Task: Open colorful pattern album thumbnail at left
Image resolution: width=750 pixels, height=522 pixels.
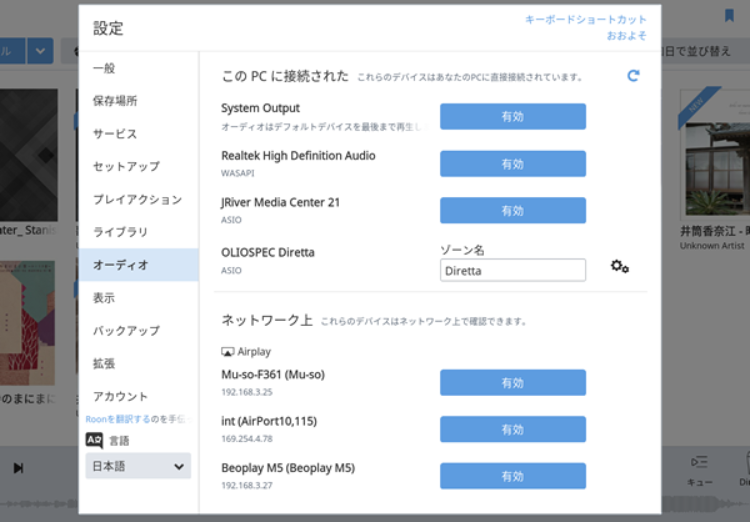Action: [27, 323]
